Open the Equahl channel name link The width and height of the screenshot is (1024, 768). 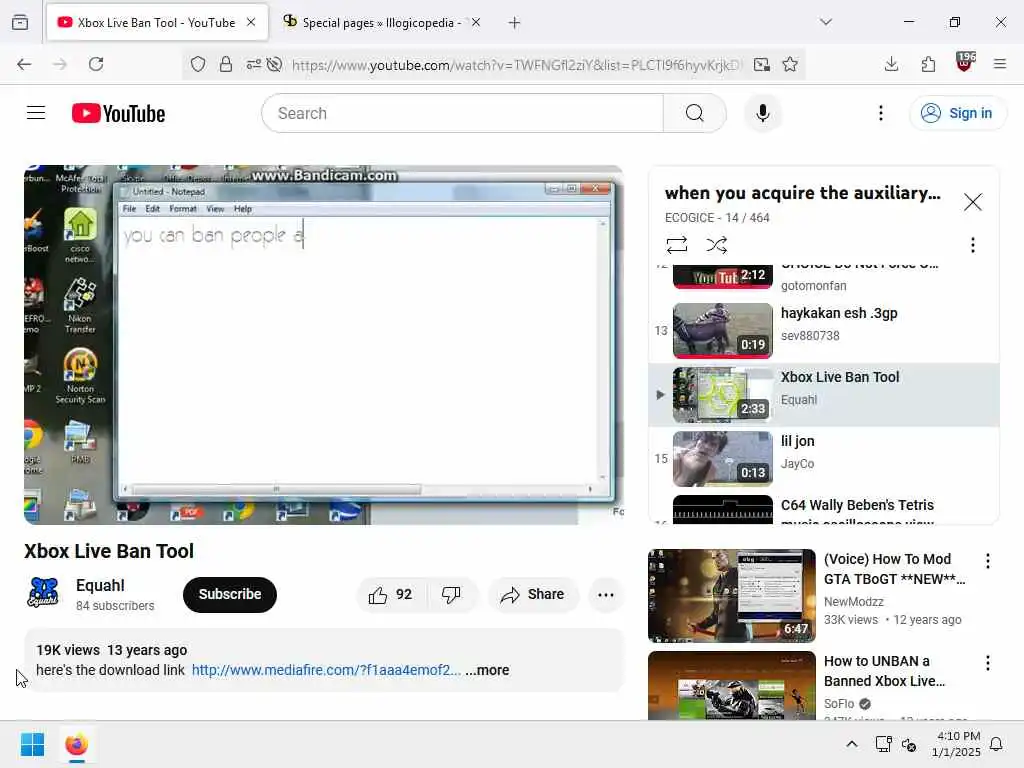(100, 585)
